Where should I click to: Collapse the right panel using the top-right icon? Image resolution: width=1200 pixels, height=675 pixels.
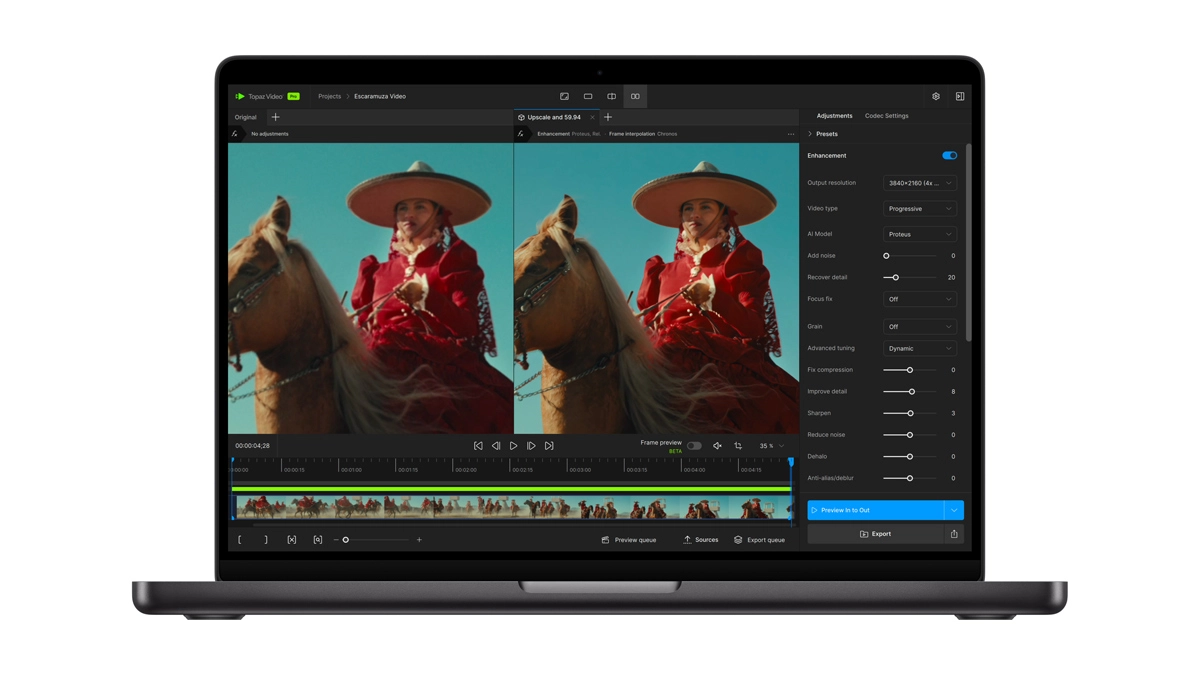click(x=959, y=96)
